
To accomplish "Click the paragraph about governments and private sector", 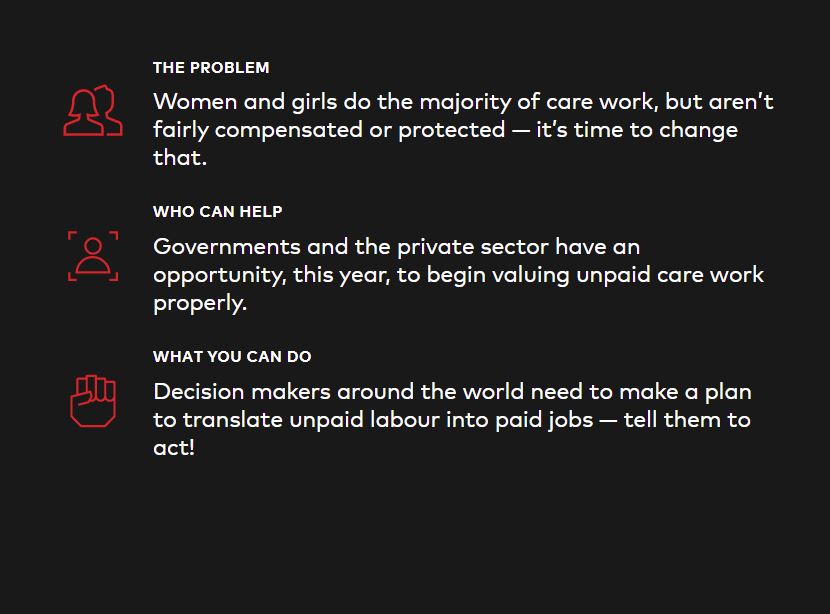I will (458, 275).
